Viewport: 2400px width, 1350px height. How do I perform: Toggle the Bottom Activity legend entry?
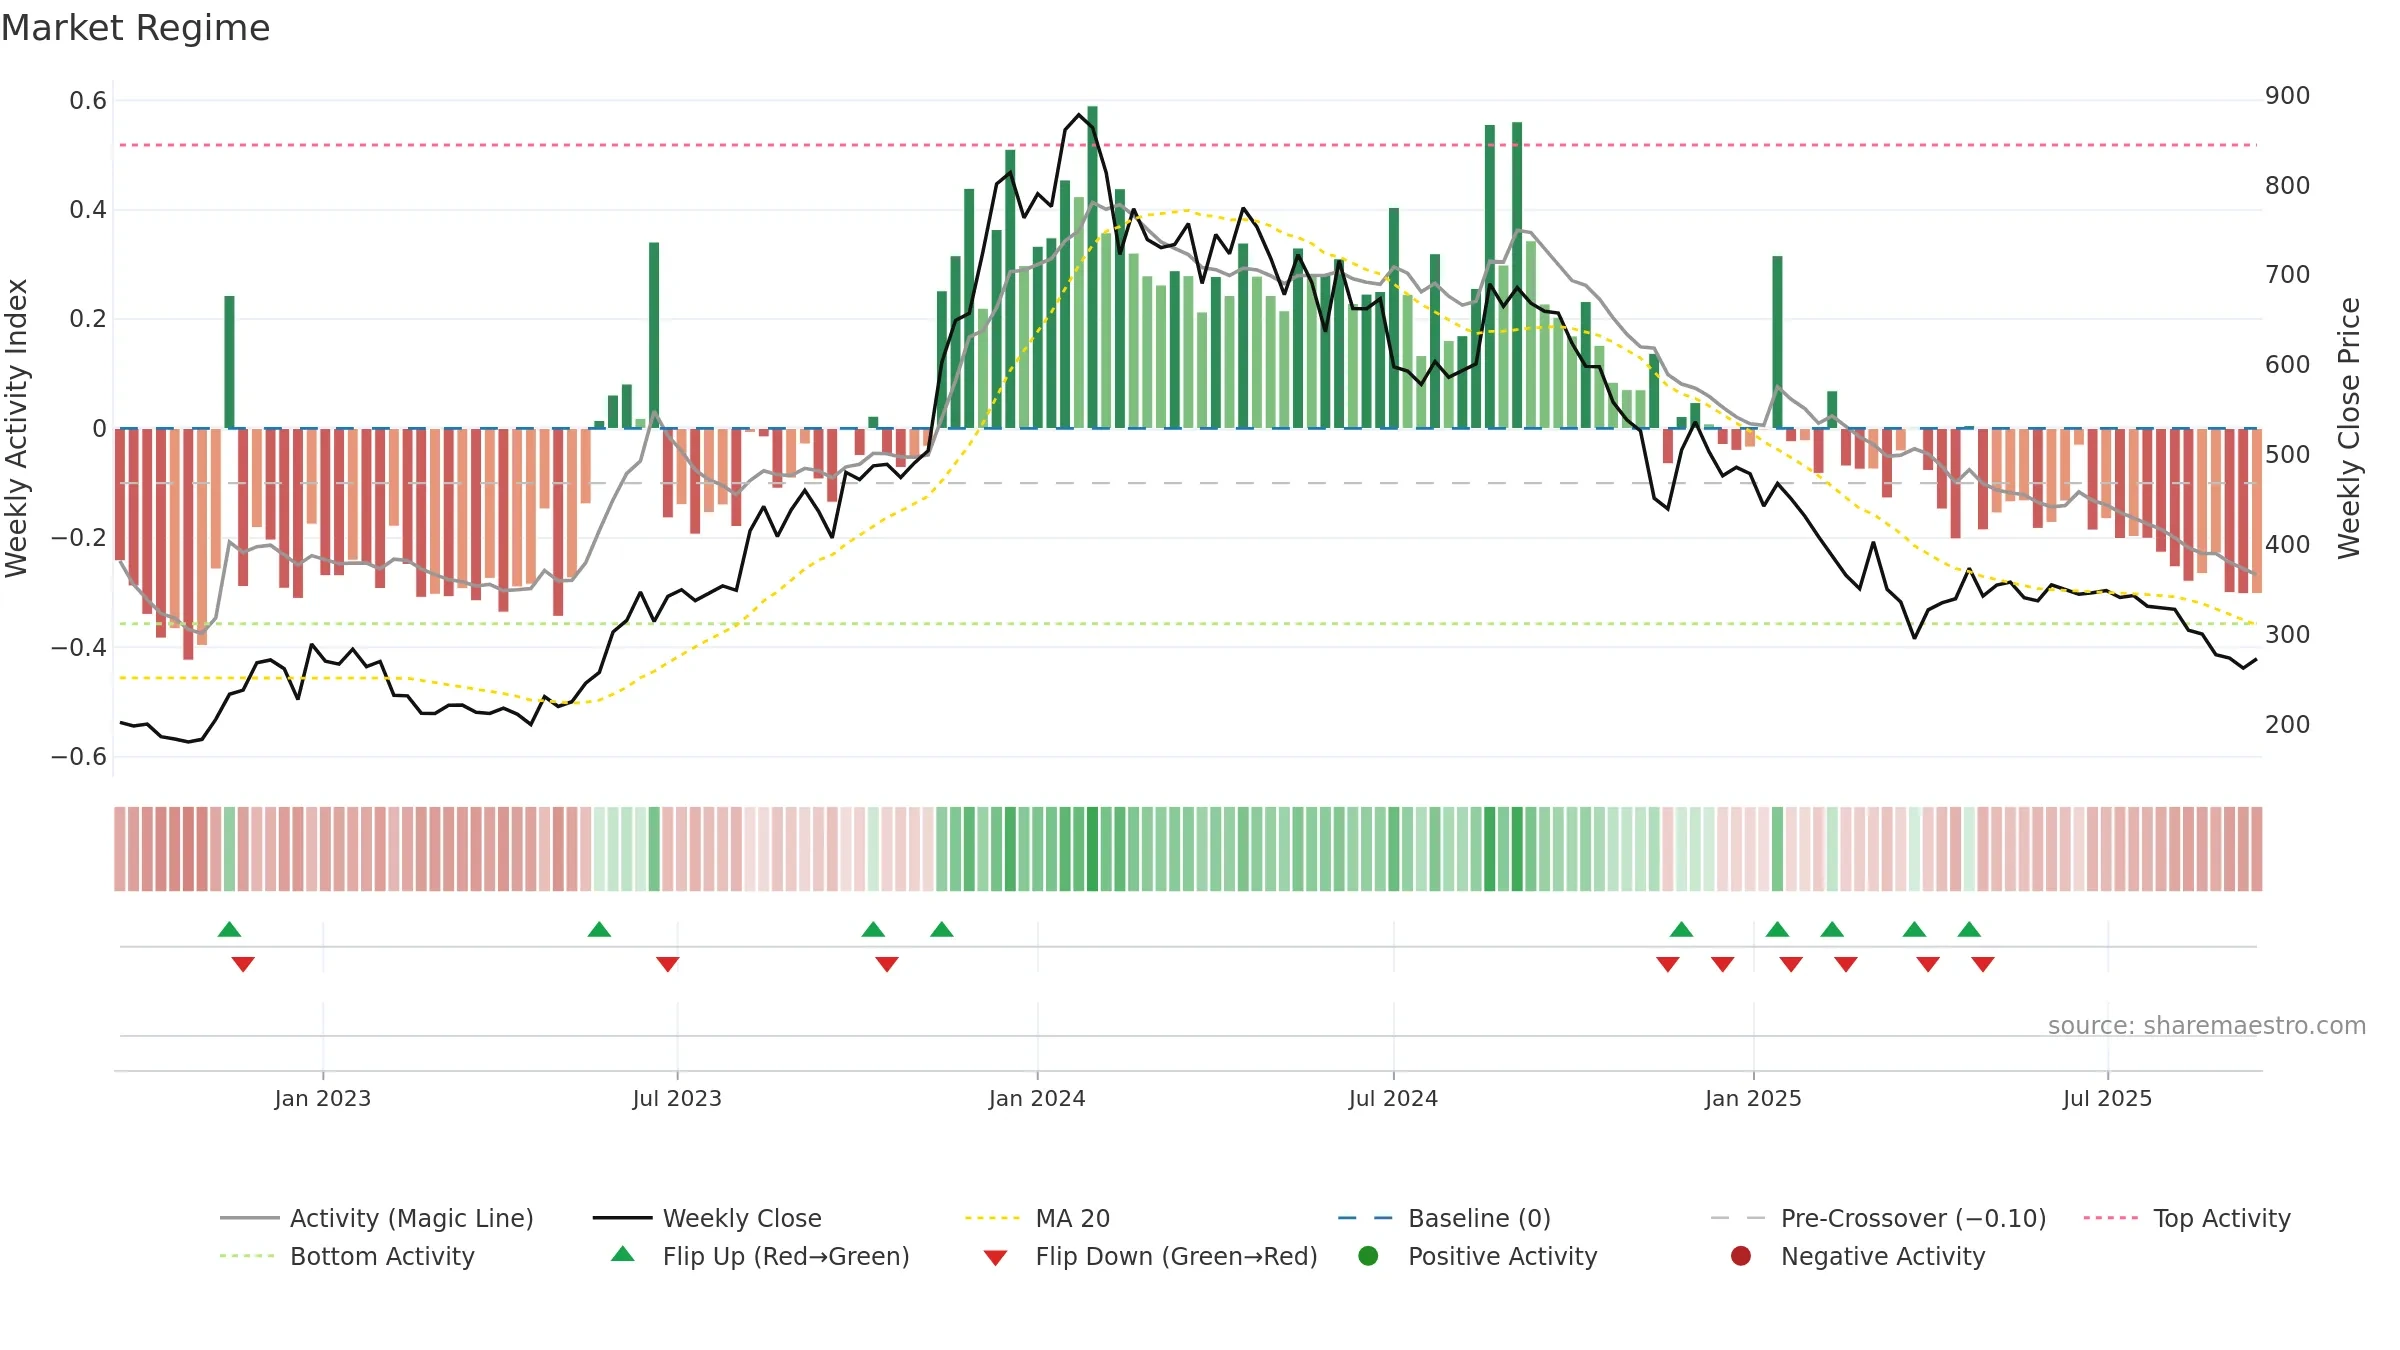pos(347,1256)
